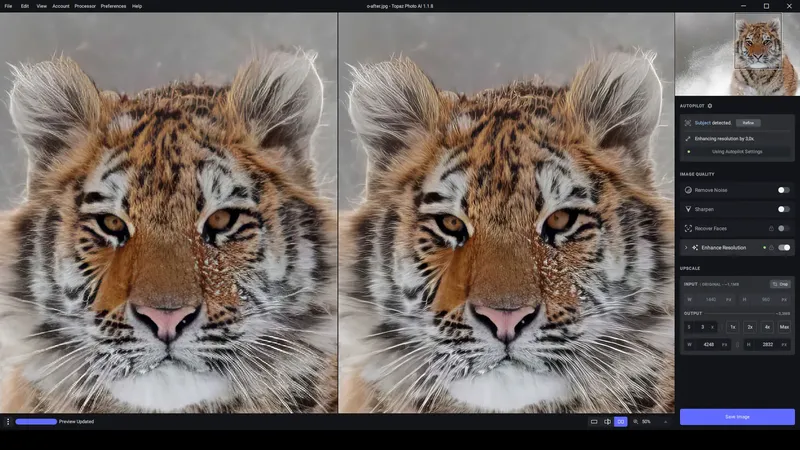Viewport: 800px width, 450px height.
Task: Click the Subject link text
Action: tap(703, 123)
